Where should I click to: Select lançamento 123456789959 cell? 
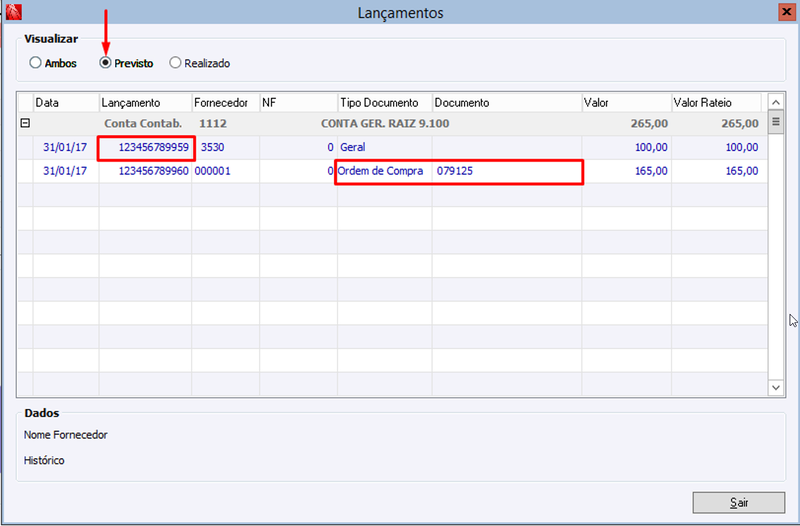pyautogui.click(x=145, y=147)
